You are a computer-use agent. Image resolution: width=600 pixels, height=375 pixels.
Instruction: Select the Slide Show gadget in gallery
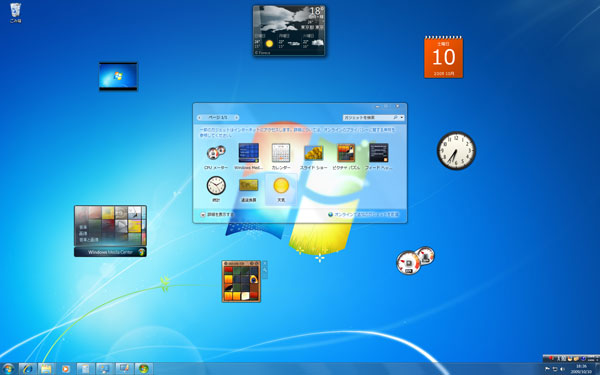click(x=313, y=157)
